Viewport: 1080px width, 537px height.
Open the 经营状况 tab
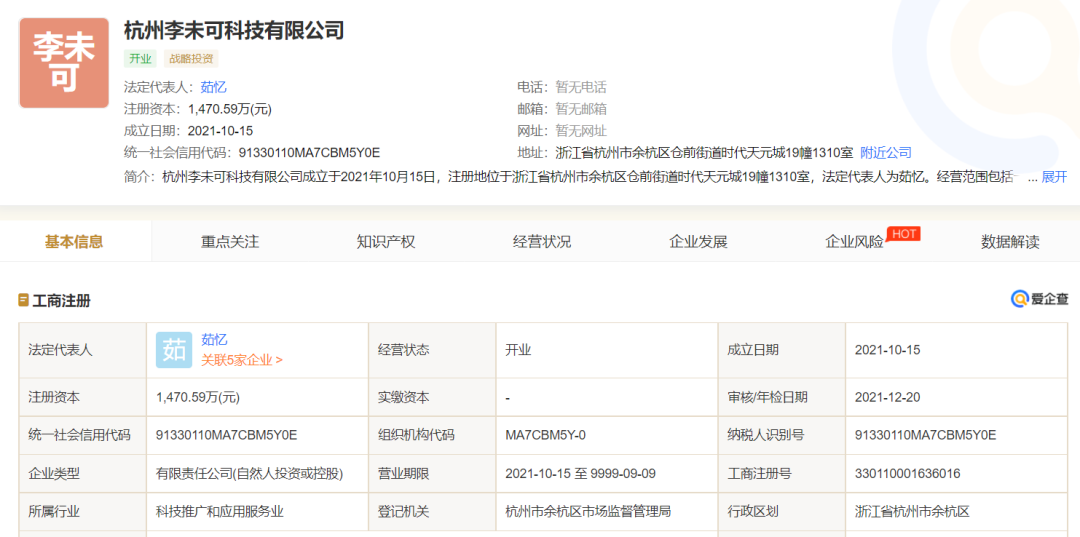pyautogui.click(x=542, y=242)
